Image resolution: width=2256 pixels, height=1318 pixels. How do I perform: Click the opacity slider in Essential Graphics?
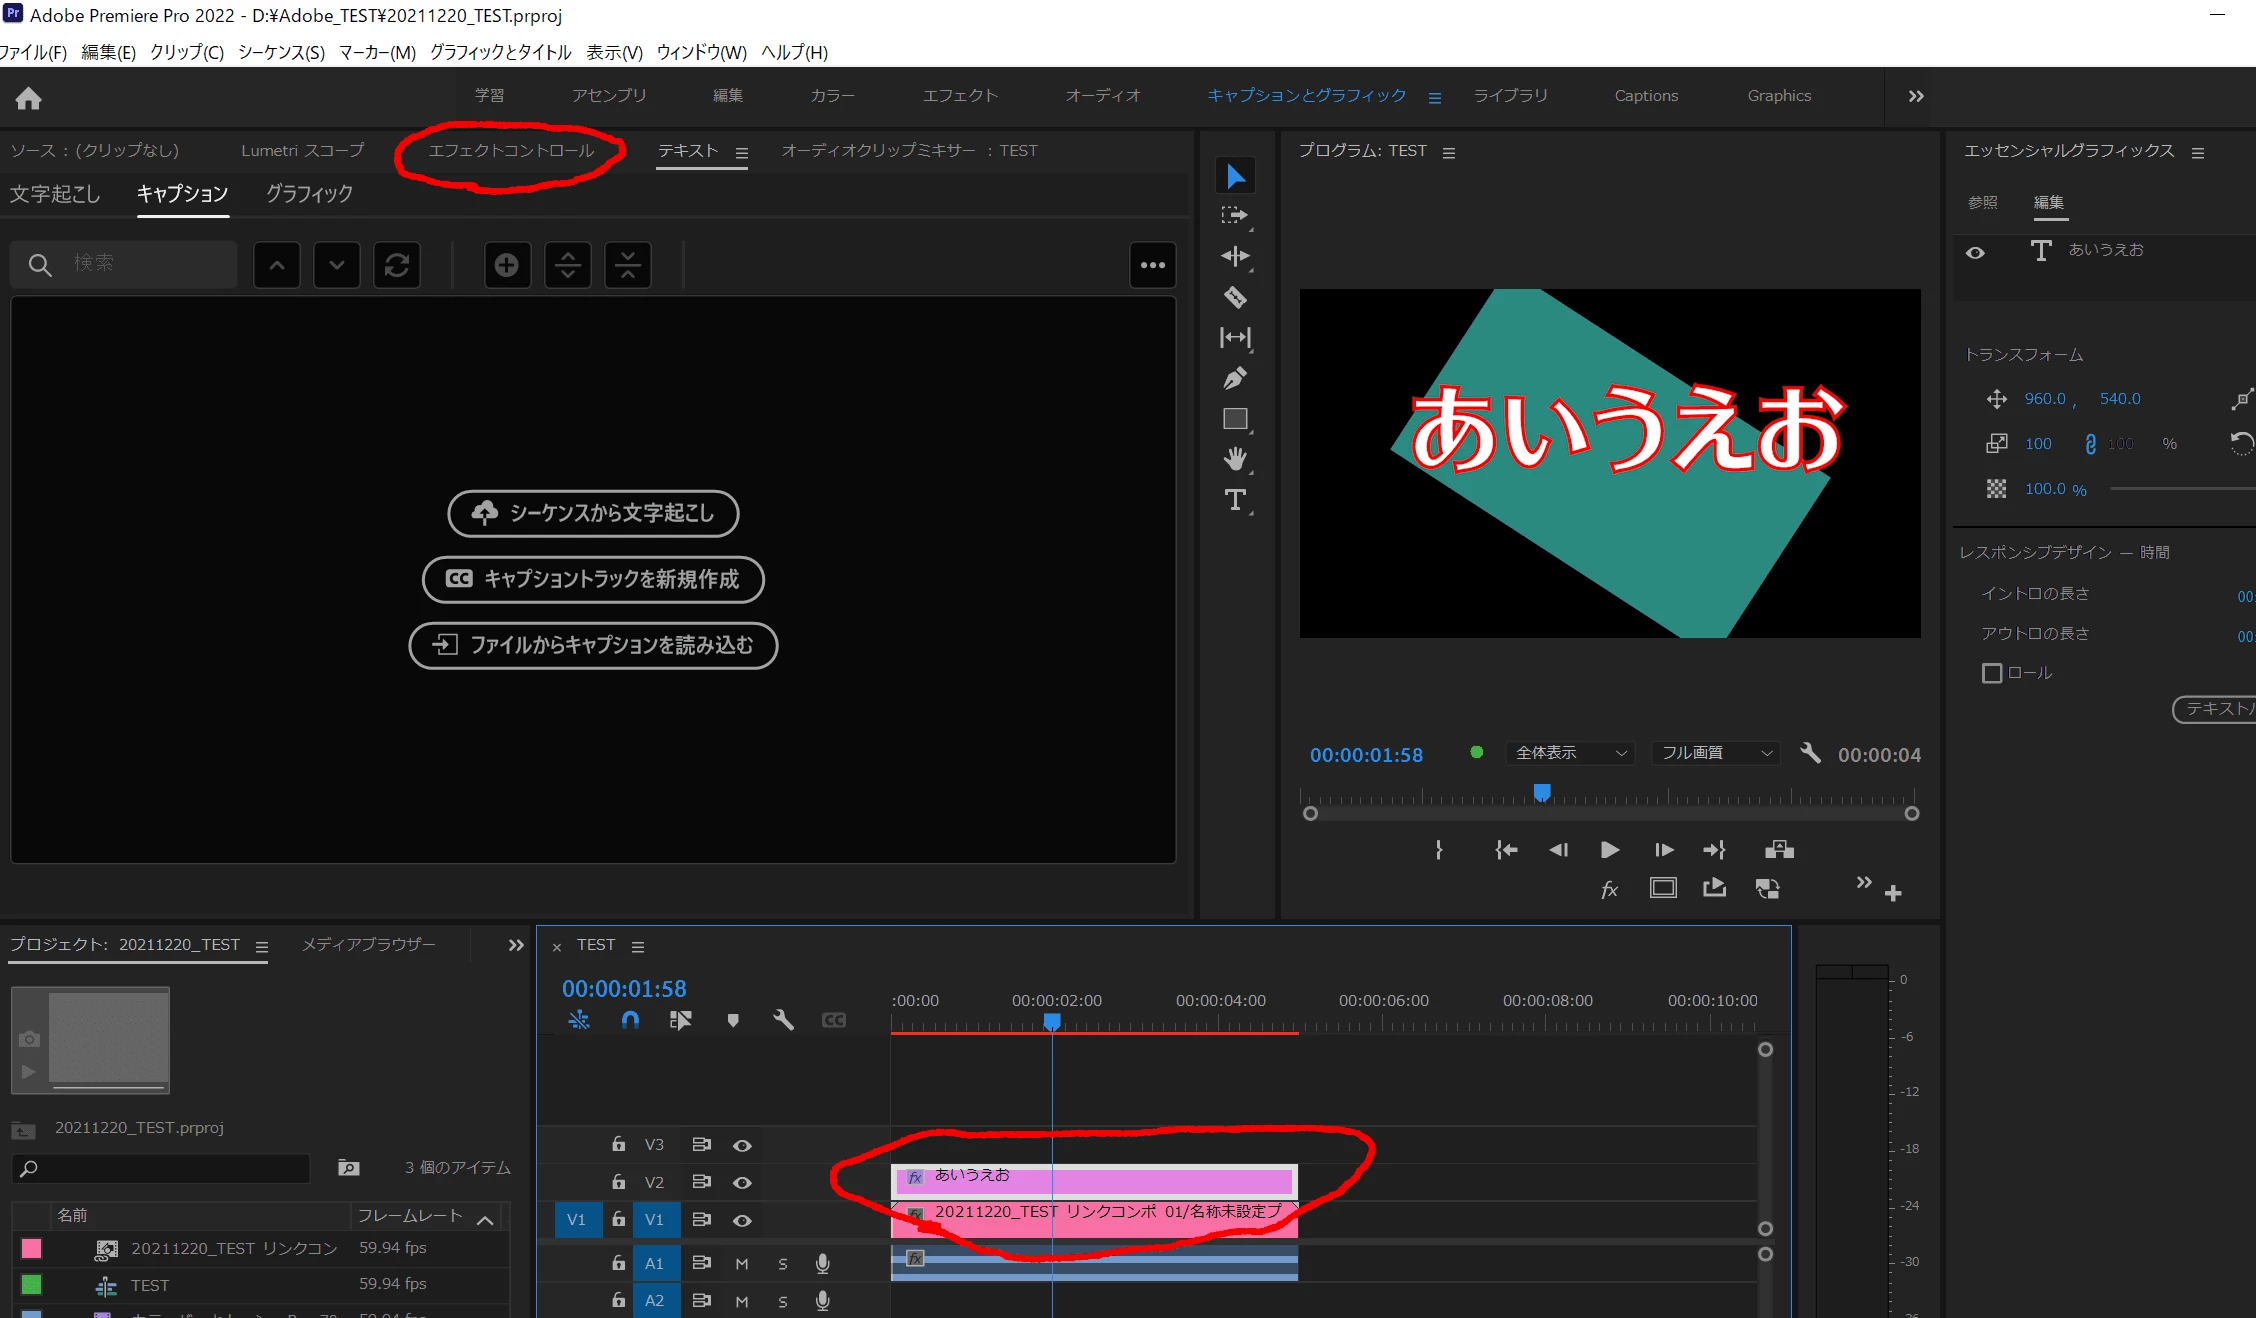(2180, 489)
